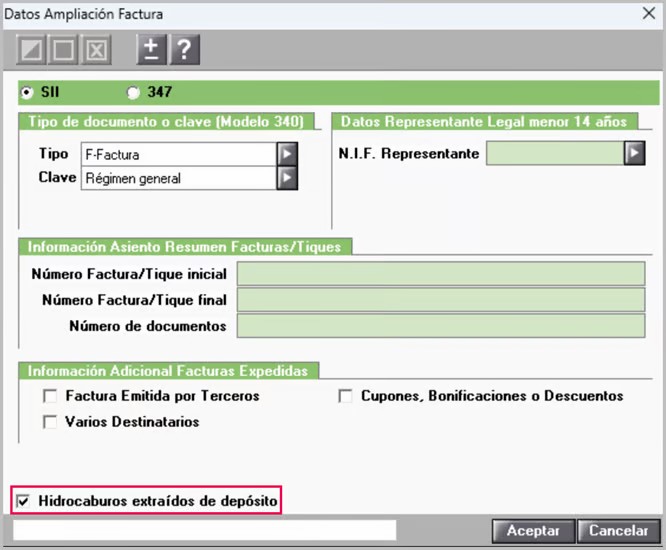Enable Varios Destinatarios checkbox

point(50,422)
